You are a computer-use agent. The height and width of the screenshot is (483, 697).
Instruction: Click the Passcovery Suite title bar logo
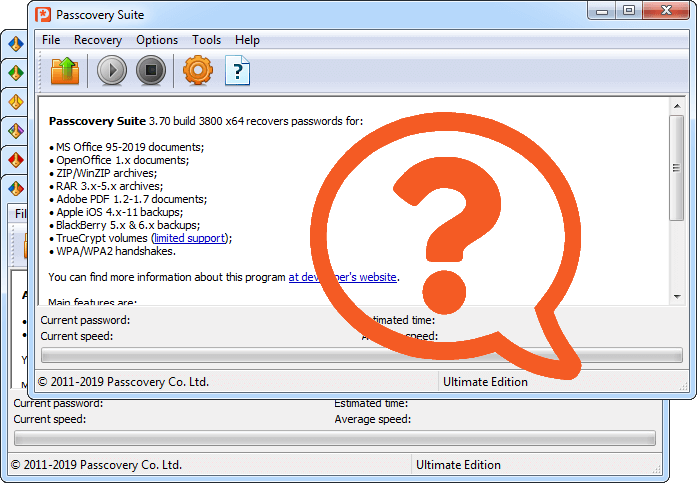click(43, 15)
